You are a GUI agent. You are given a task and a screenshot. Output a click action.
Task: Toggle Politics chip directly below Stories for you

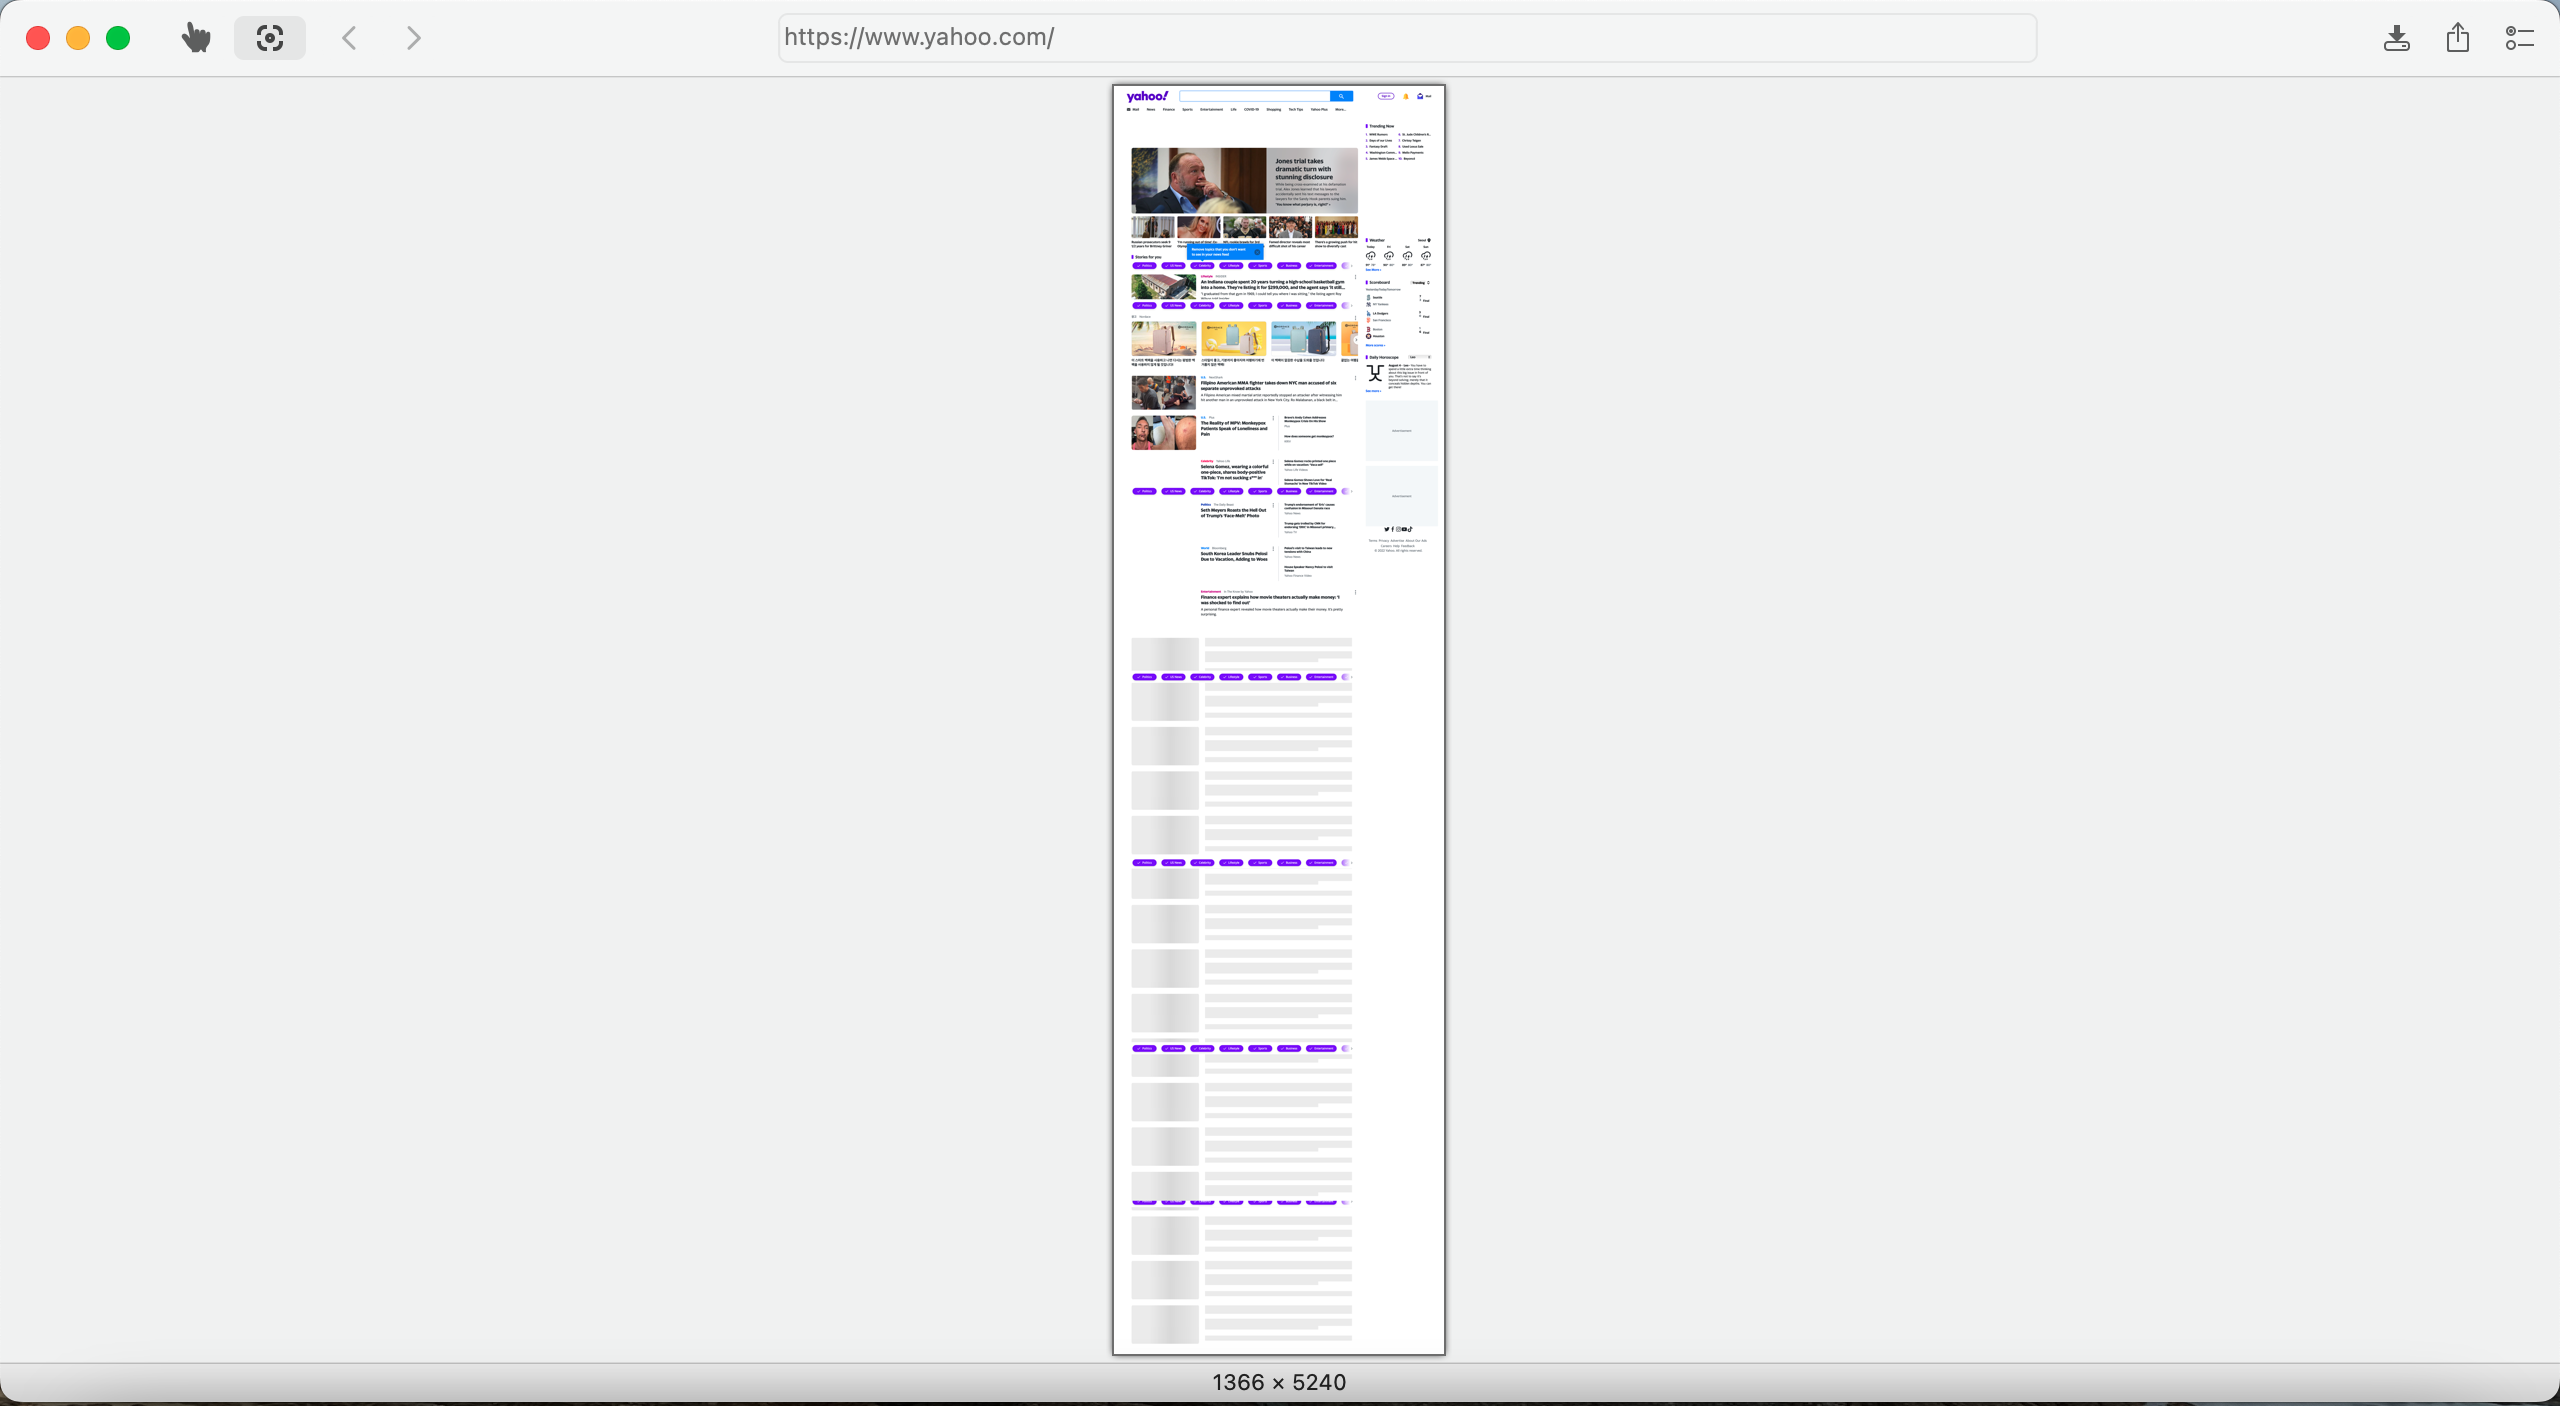coord(1144,266)
